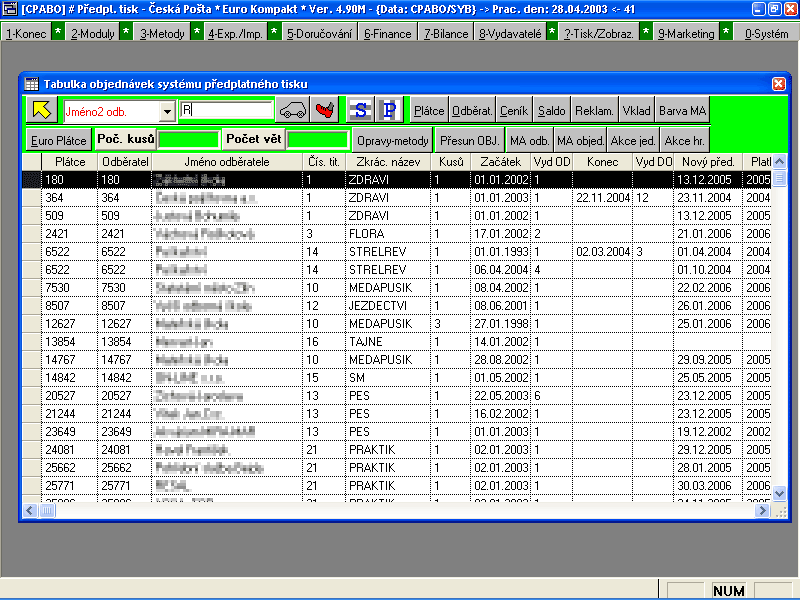The image size is (800, 600).
Task: Click the yellow arrow back icon
Action: 41,110
